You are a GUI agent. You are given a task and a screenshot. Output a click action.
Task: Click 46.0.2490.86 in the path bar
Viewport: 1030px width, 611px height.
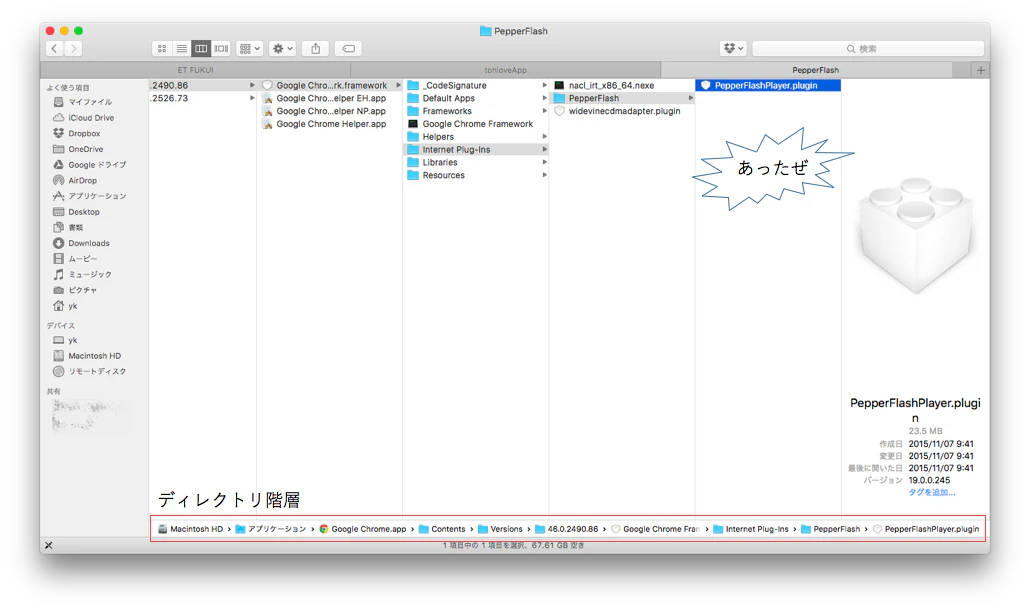pos(567,529)
